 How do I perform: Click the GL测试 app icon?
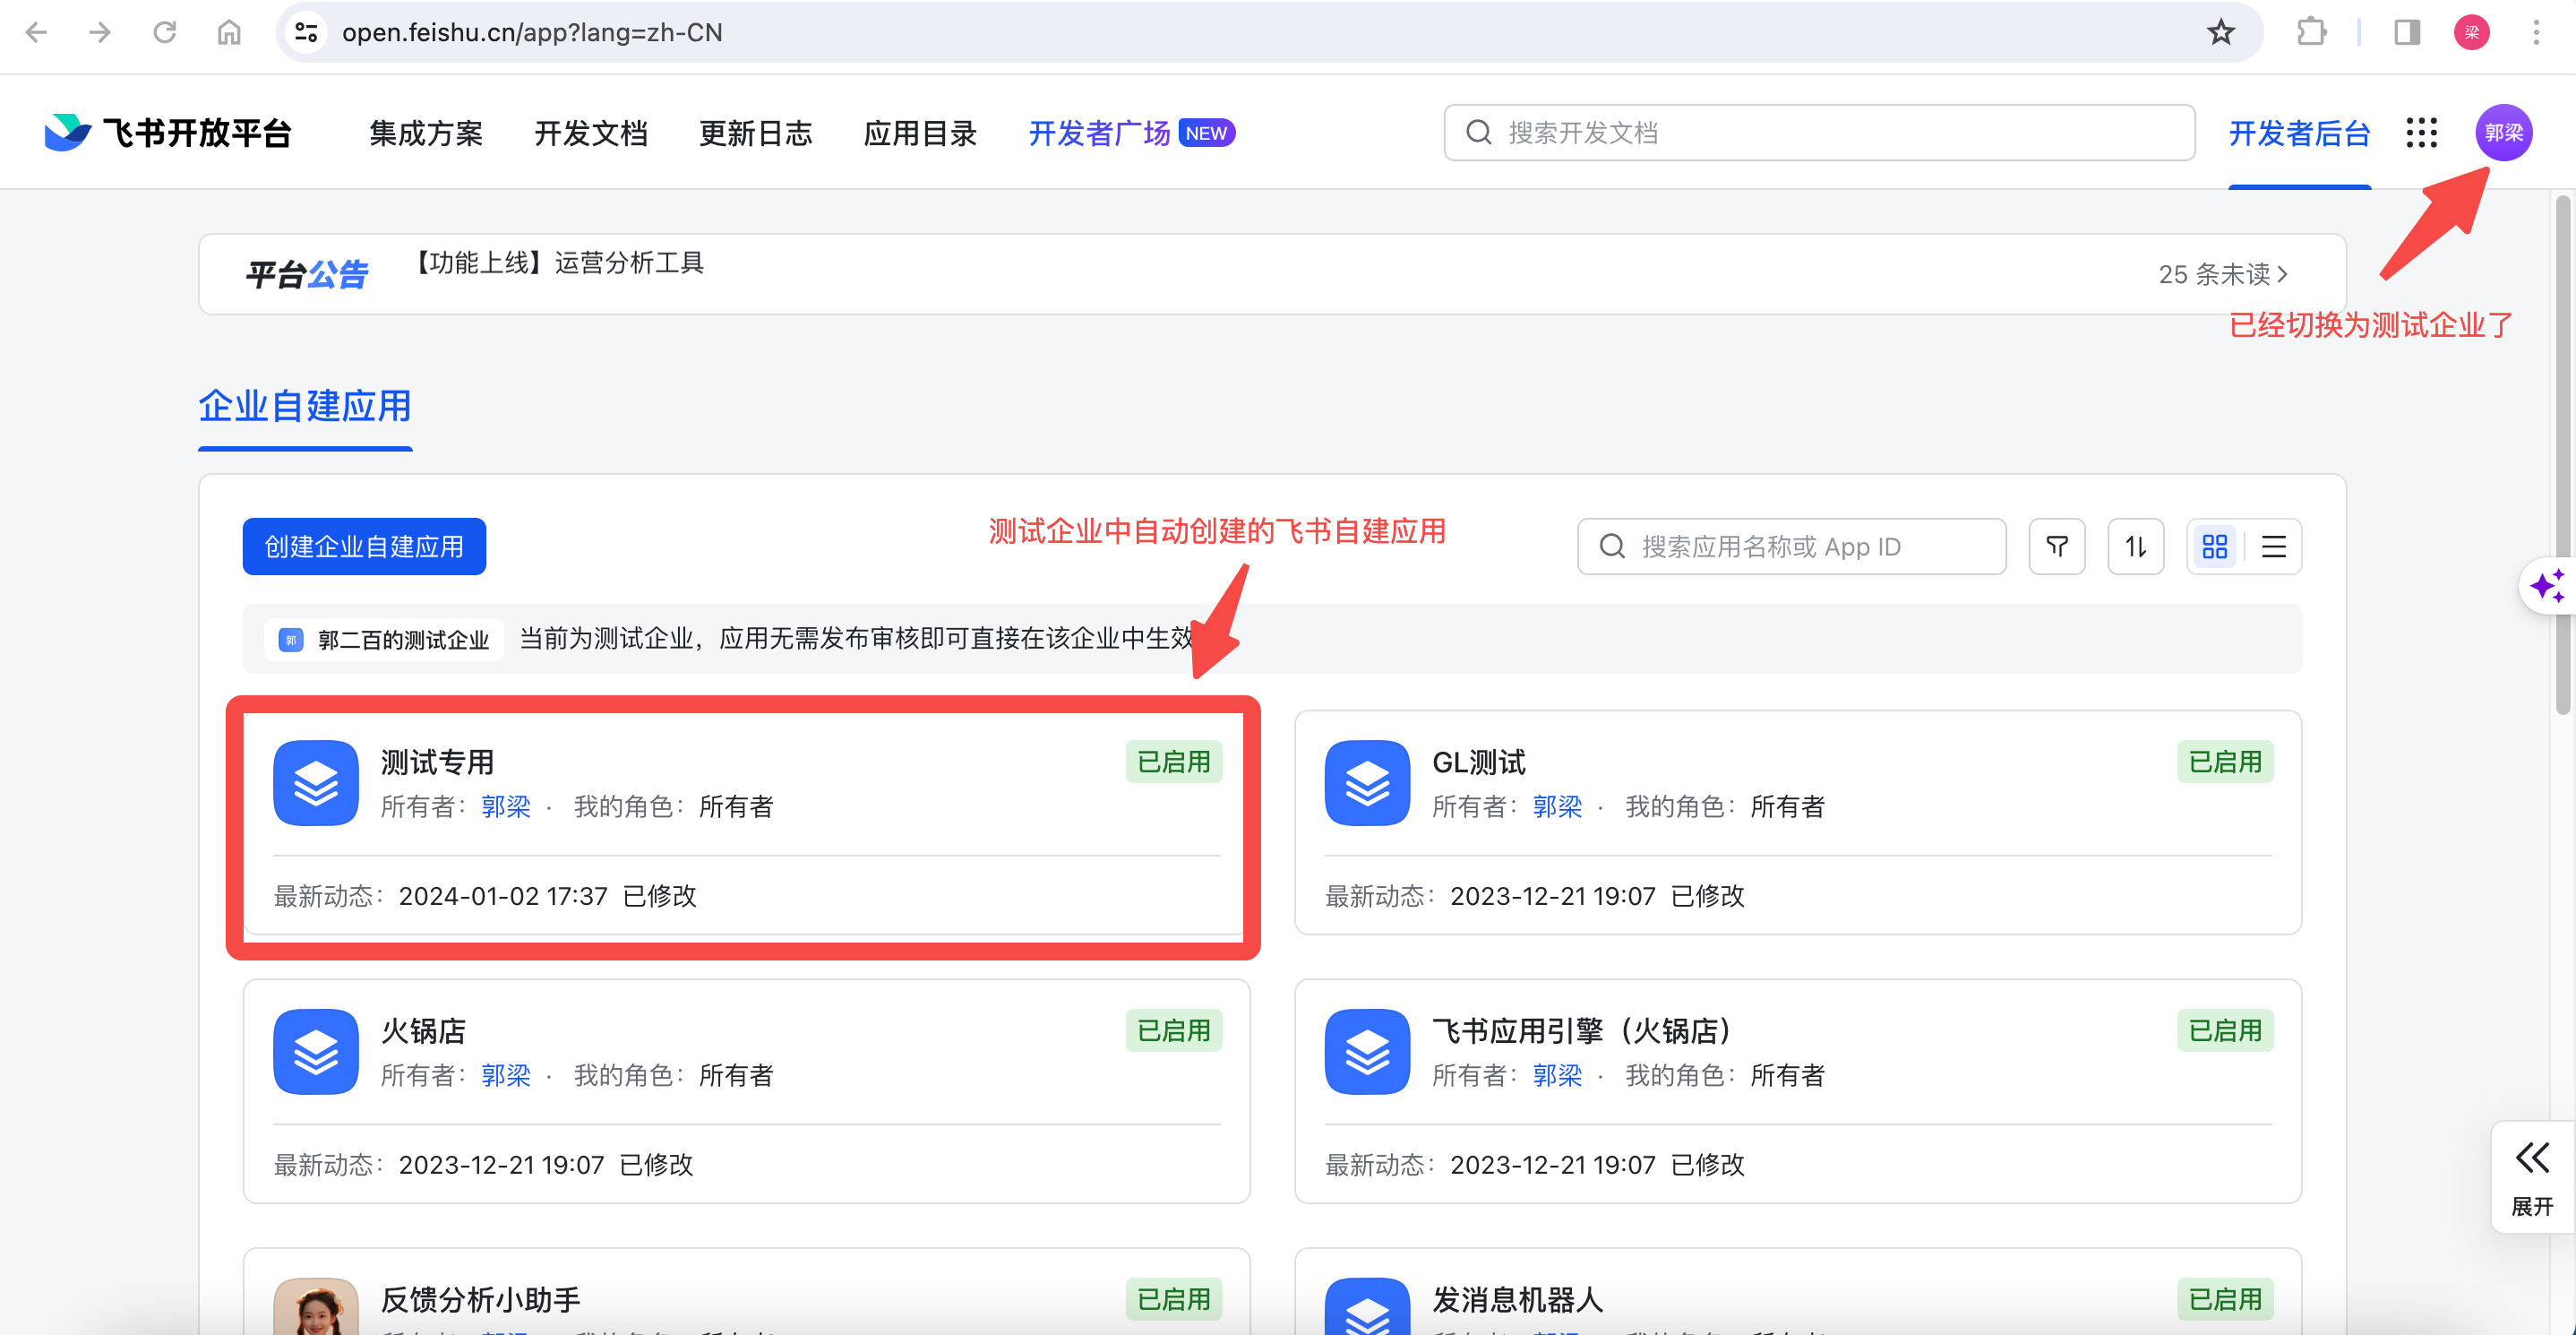coord(1367,783)
